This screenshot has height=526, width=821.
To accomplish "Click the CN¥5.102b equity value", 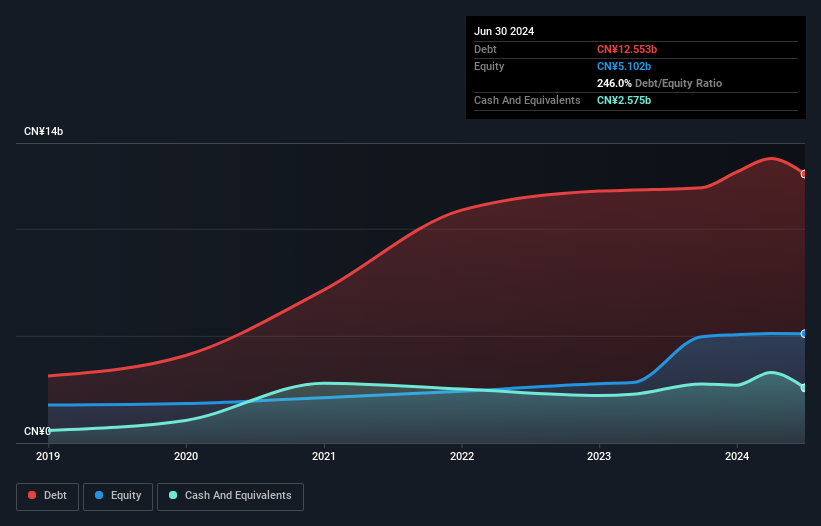I will coord(624,66).
